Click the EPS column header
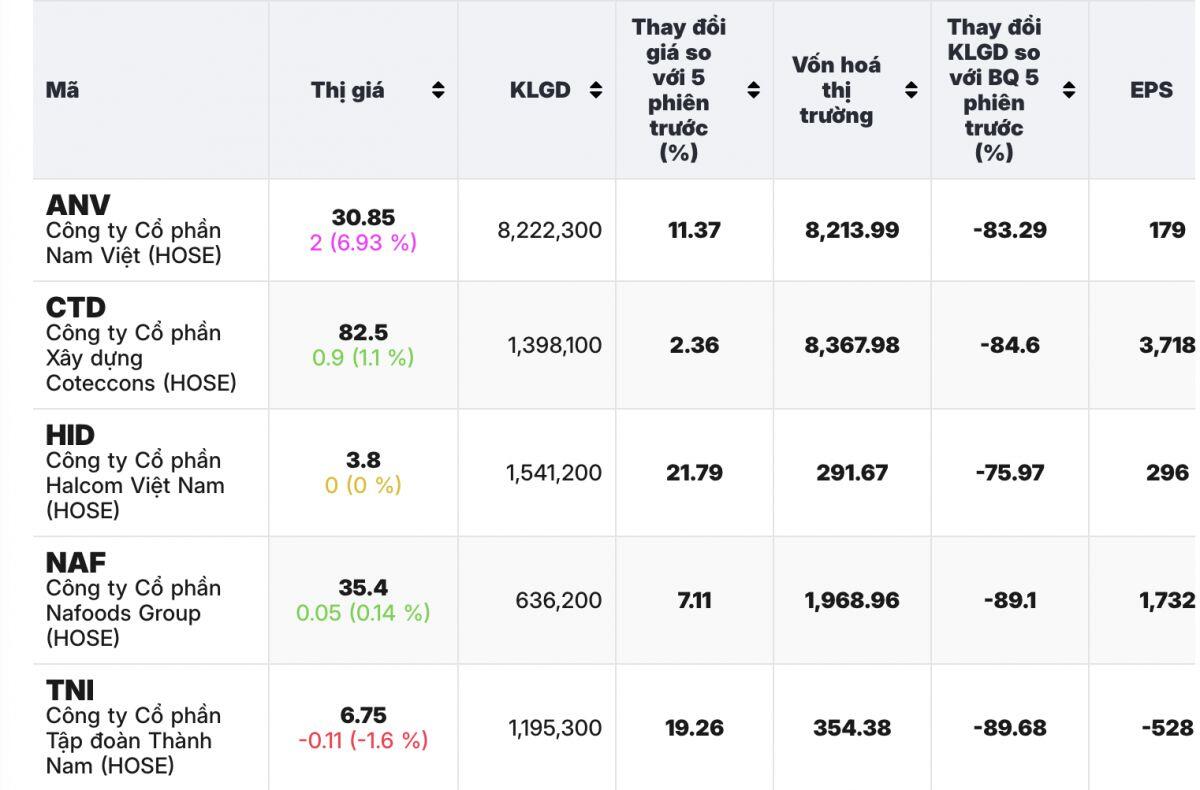The image size is (1200, 790). pos(1151,91)
